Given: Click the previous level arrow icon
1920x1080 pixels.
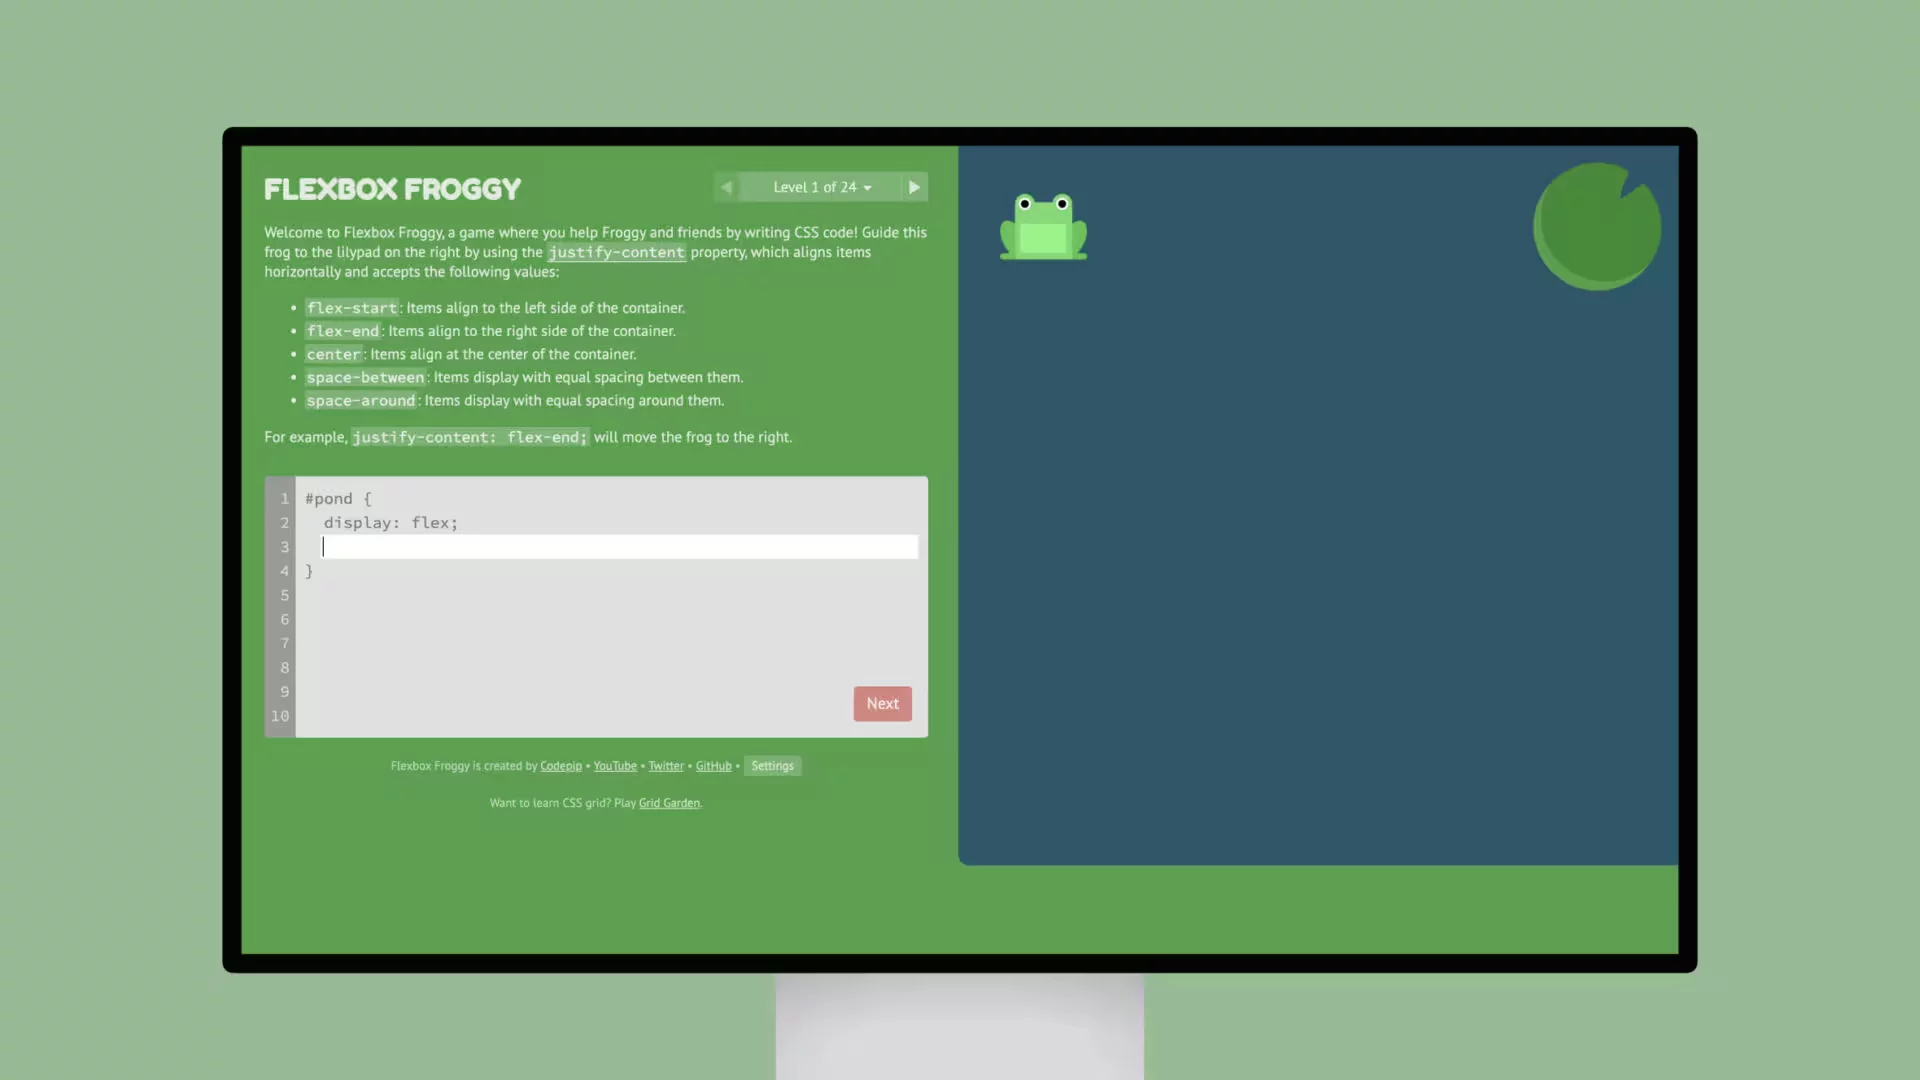Looking at the screenshot, I should [725, 187].
